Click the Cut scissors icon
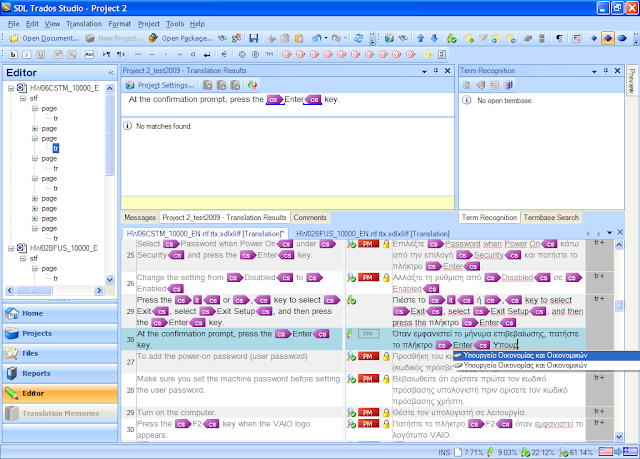The height and width of the screenshot is (459, 640). point(271,38)
